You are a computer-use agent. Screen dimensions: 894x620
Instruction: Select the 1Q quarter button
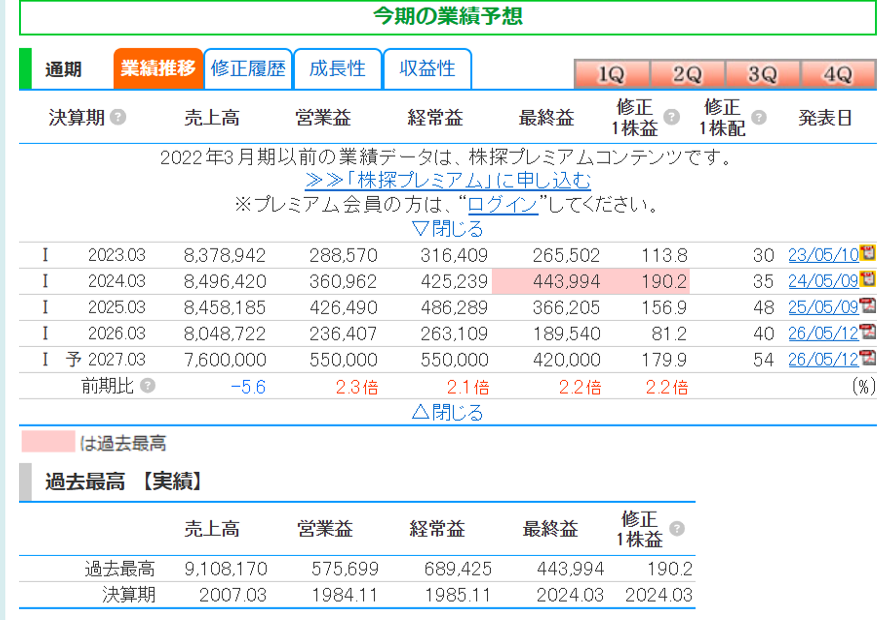612,74
